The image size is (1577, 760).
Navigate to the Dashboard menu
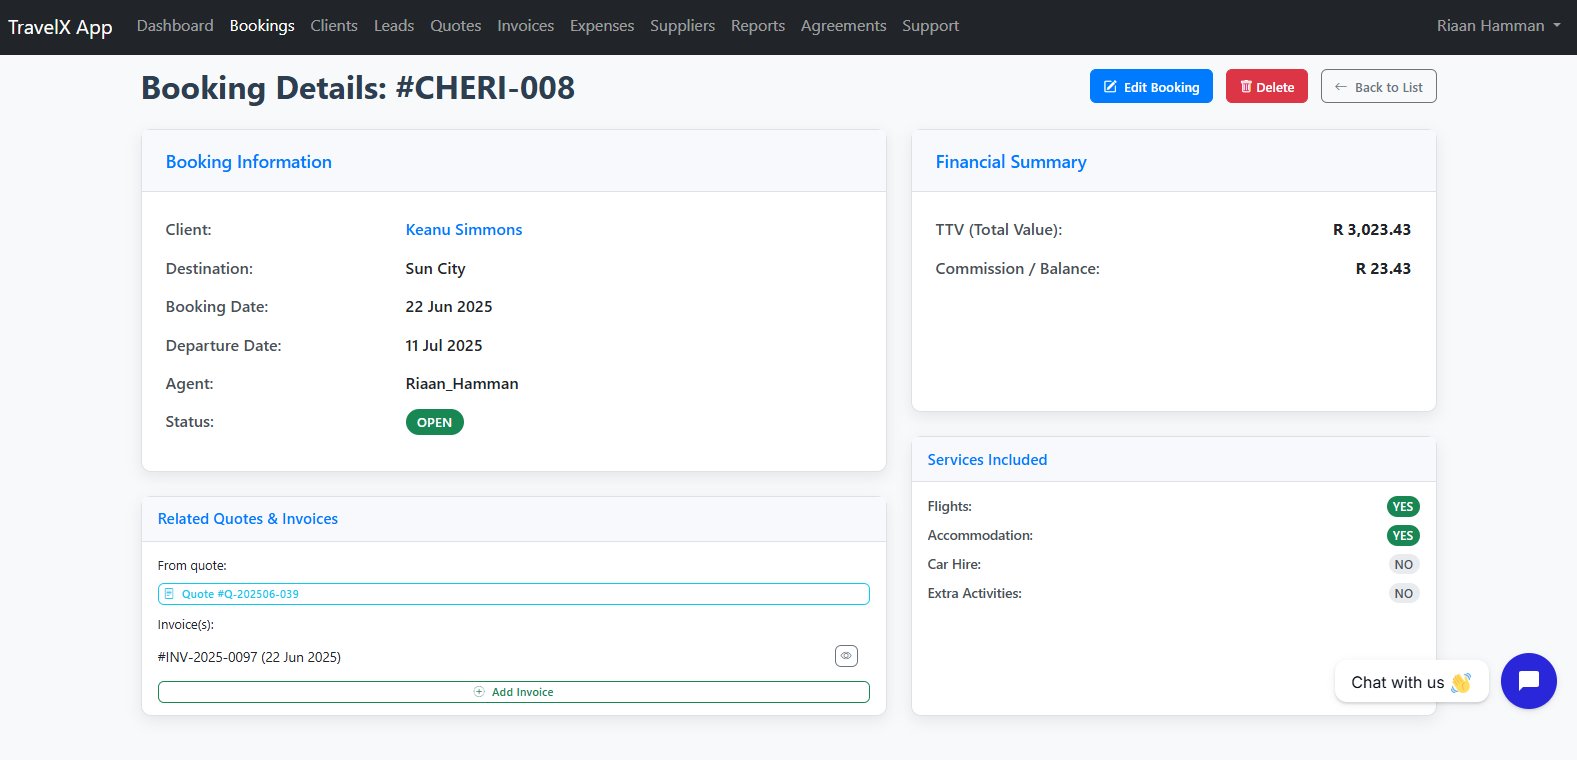175,26
